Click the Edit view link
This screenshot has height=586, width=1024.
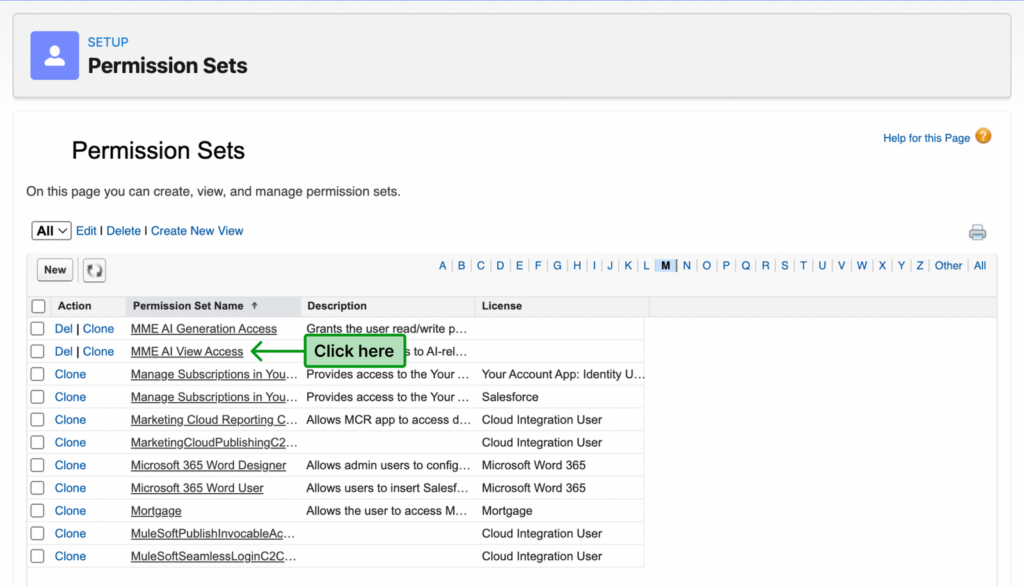86,231
